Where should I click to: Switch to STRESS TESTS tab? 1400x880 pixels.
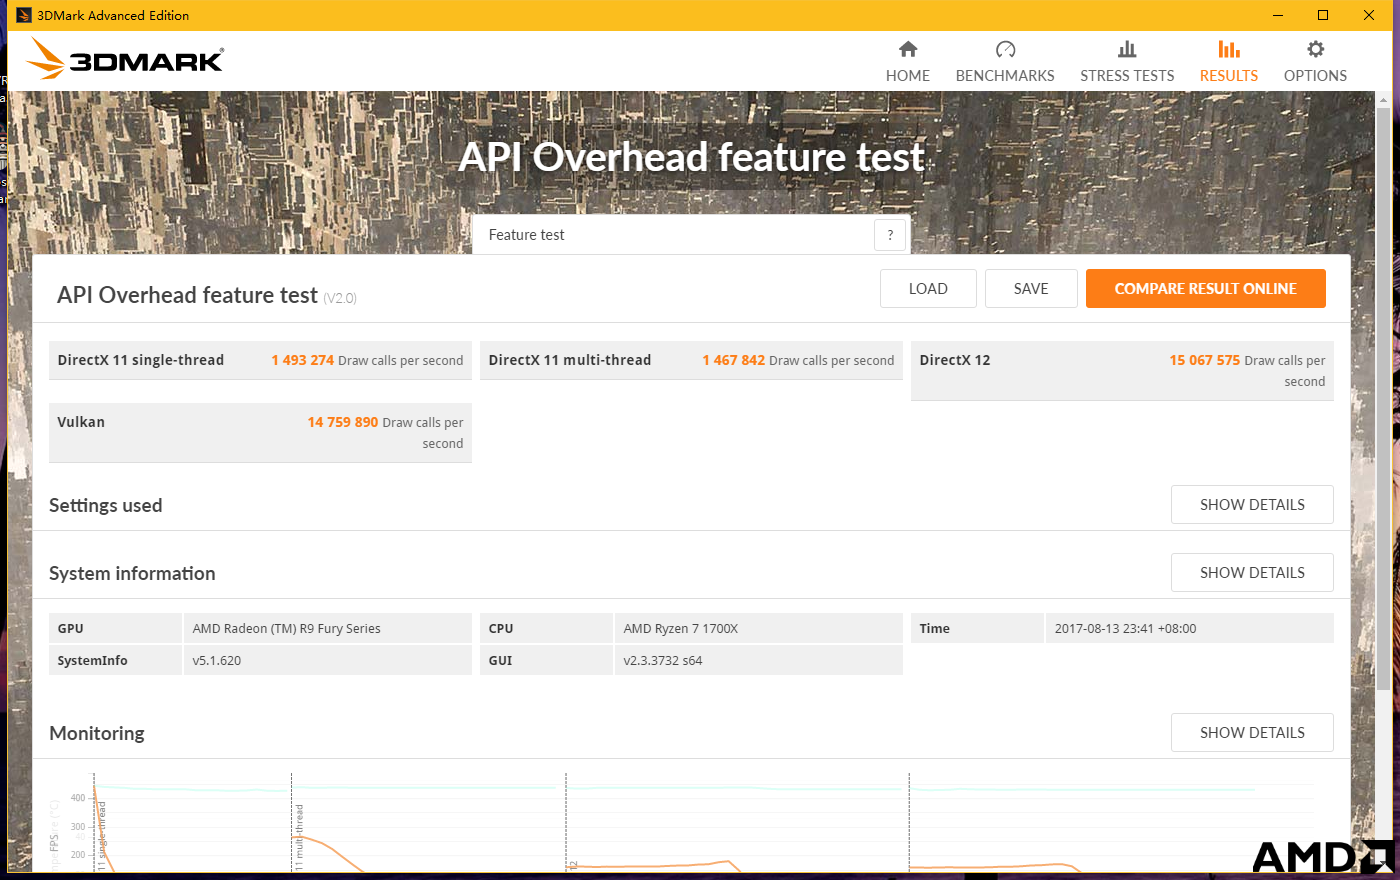(x=1127, y=62)
